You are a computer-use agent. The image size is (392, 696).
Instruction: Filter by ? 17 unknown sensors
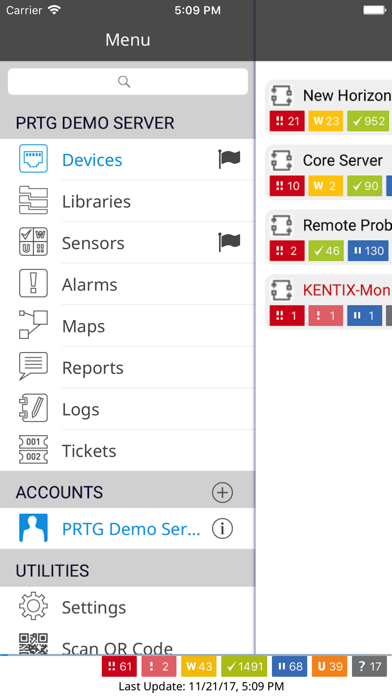[x=369, y=666]
